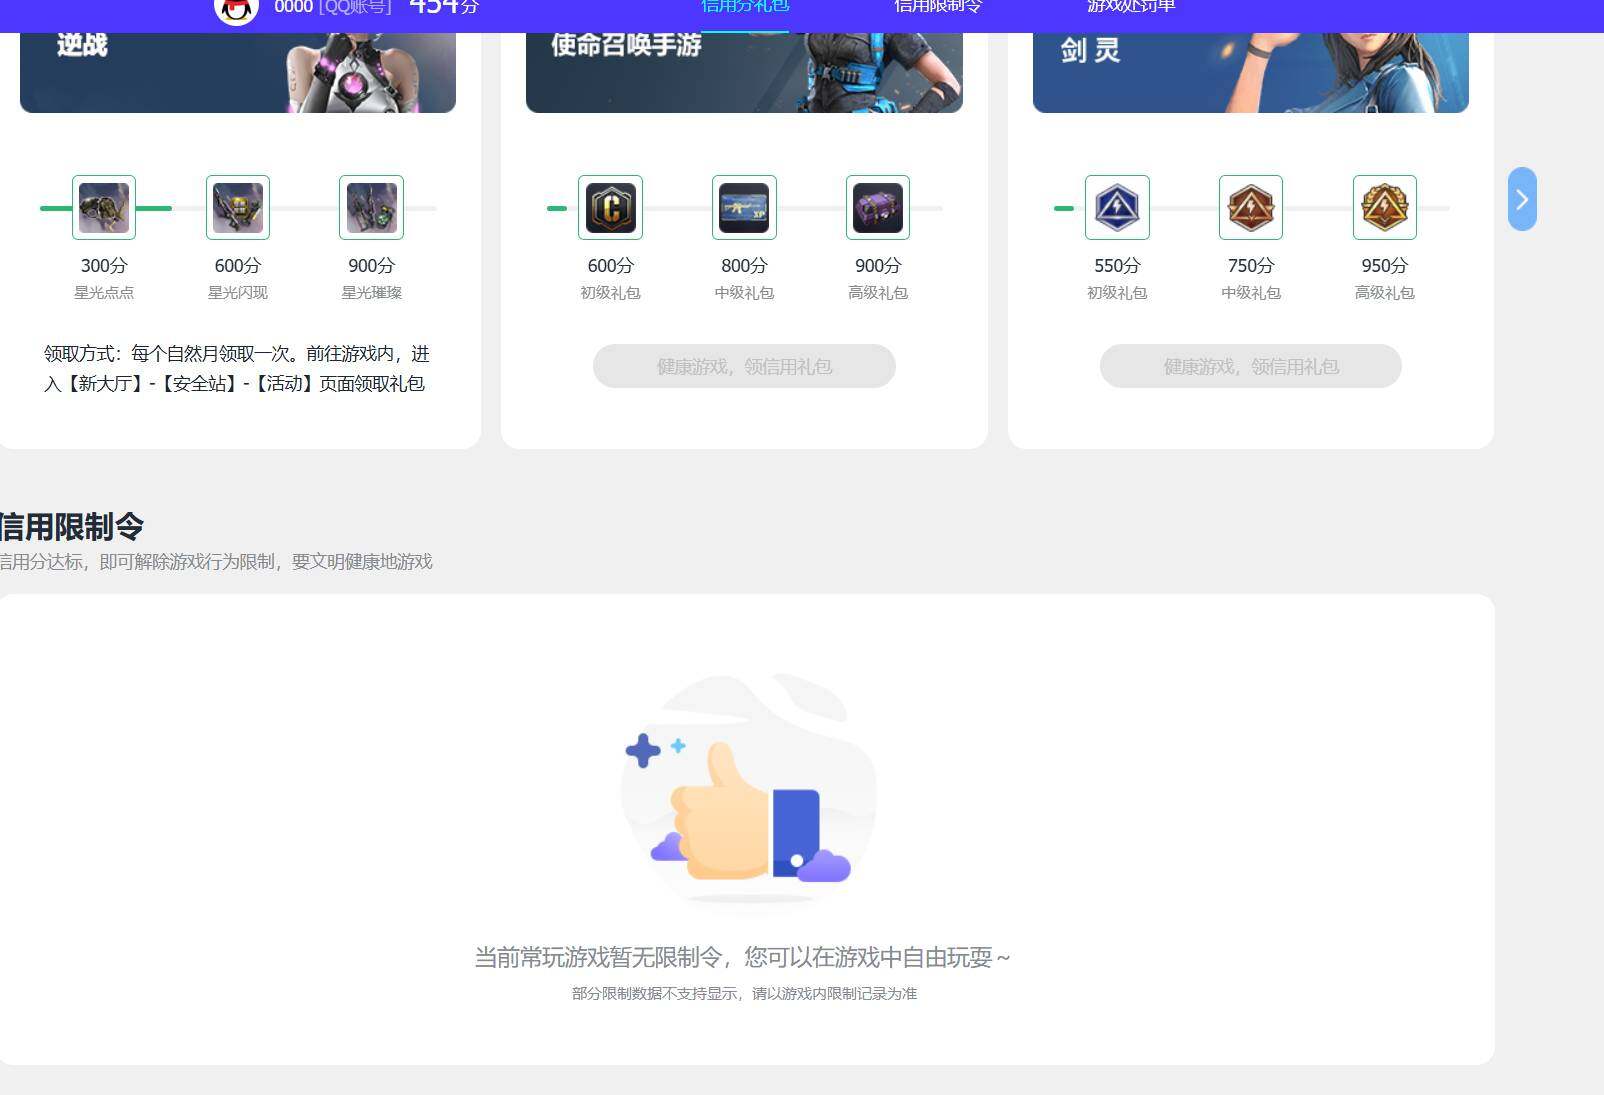Click the 剑灵 credit progress bar
The height and width of the screenshot is (1095, 1604).
(x=1251, y=208)
